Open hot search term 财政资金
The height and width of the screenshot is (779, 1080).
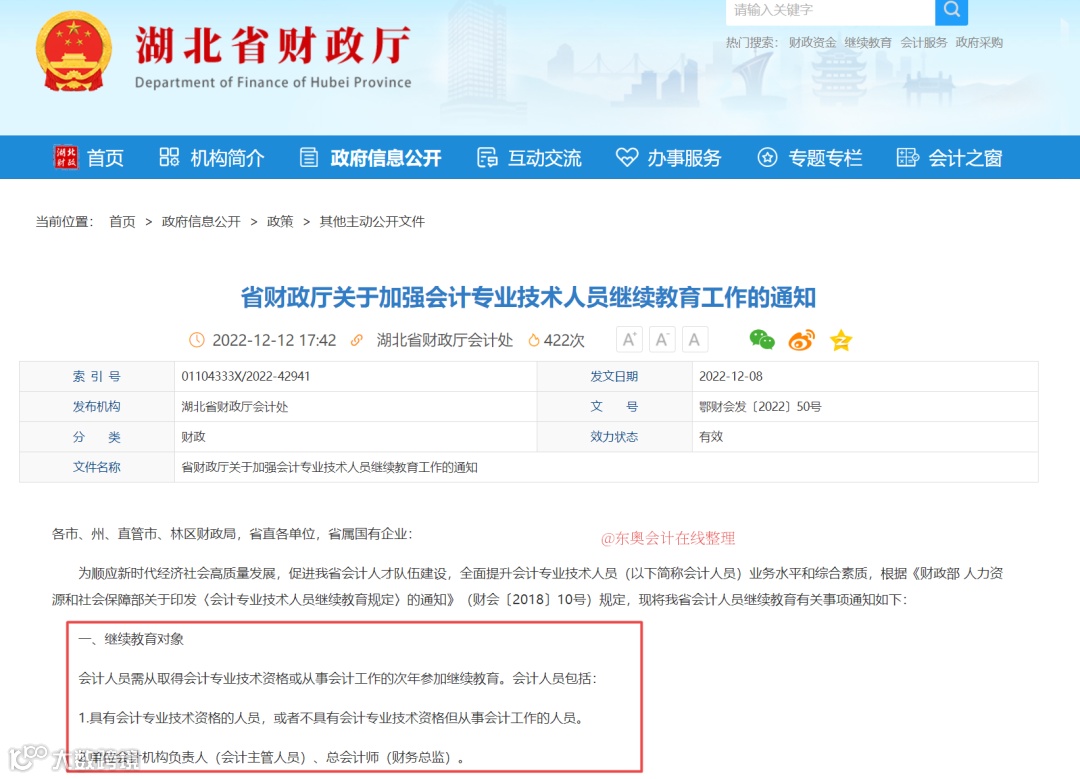[812, 43]
